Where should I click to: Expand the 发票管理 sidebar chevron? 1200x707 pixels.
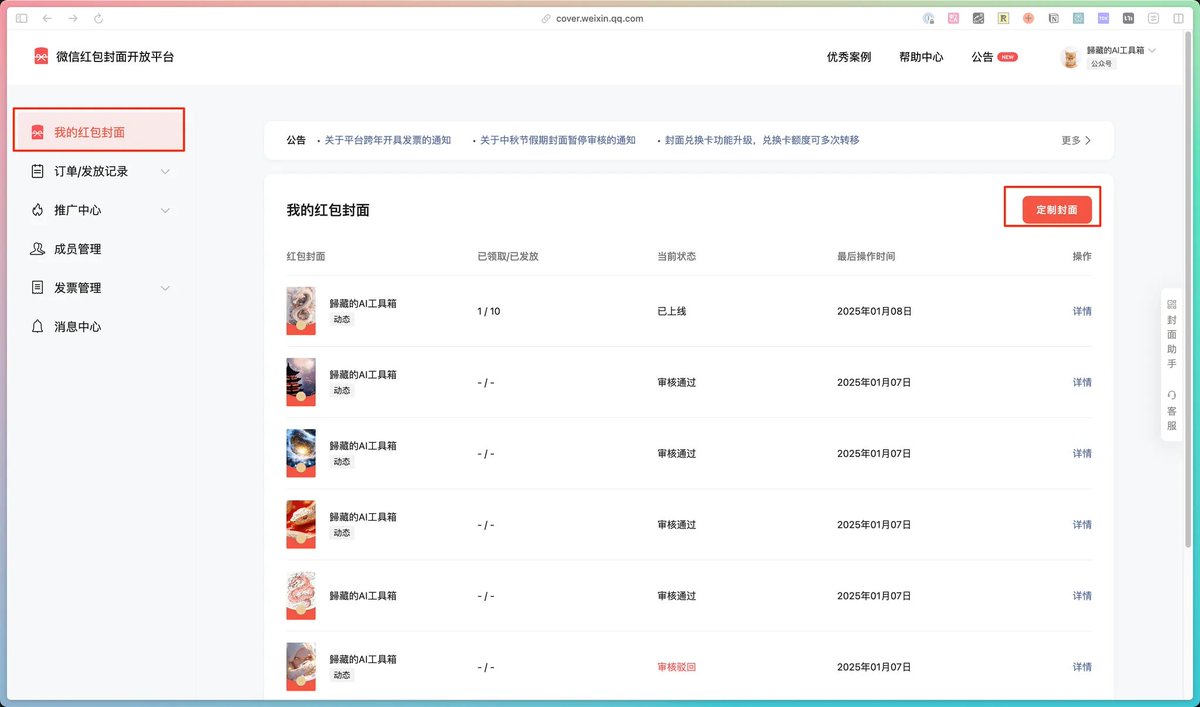[x=165, y=288]
